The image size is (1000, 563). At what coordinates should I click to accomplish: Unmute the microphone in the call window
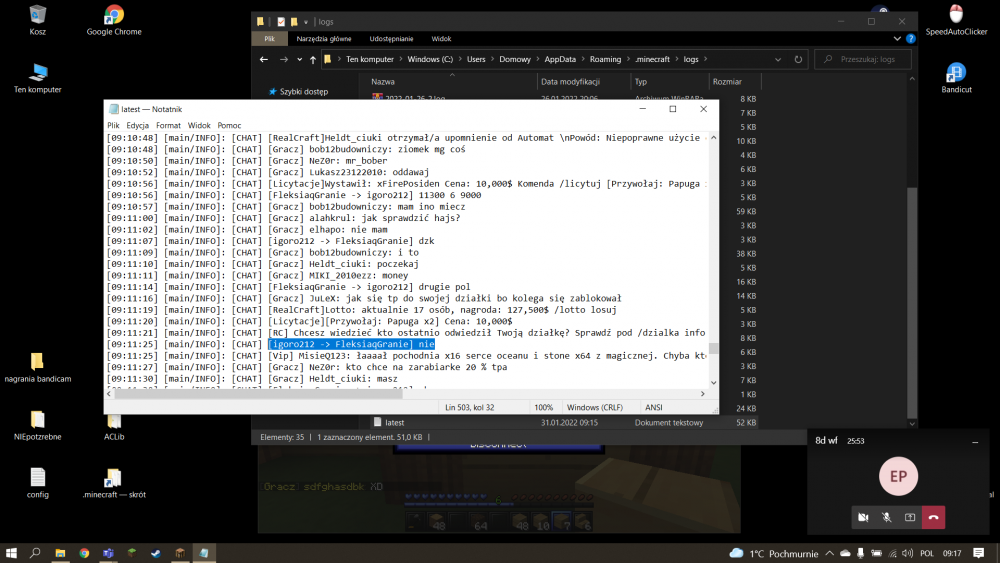point(886,517)
